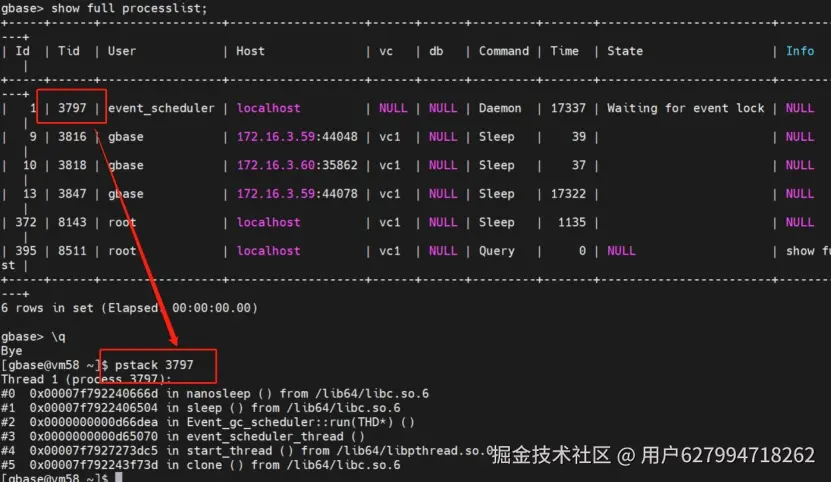Click Tid value 3816
Screen dimensions: 831x482
click(x=72, y=137)
